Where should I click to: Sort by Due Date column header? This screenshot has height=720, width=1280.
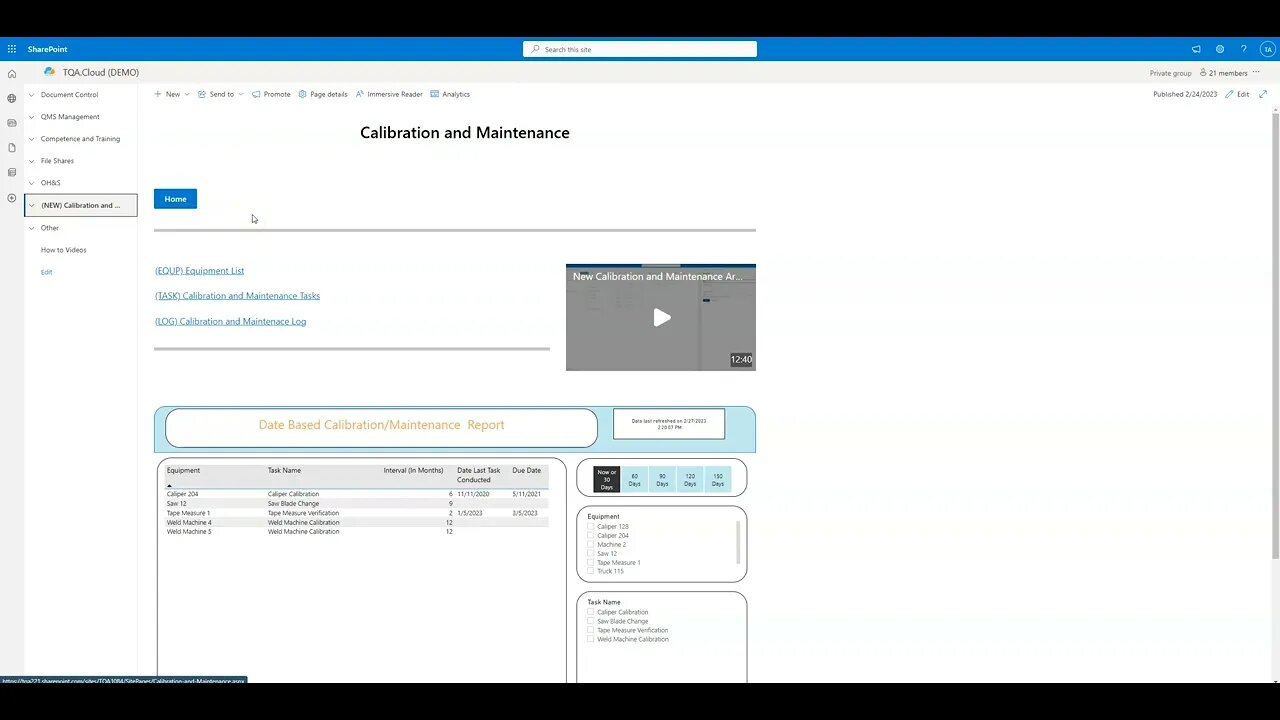(526, 470)
